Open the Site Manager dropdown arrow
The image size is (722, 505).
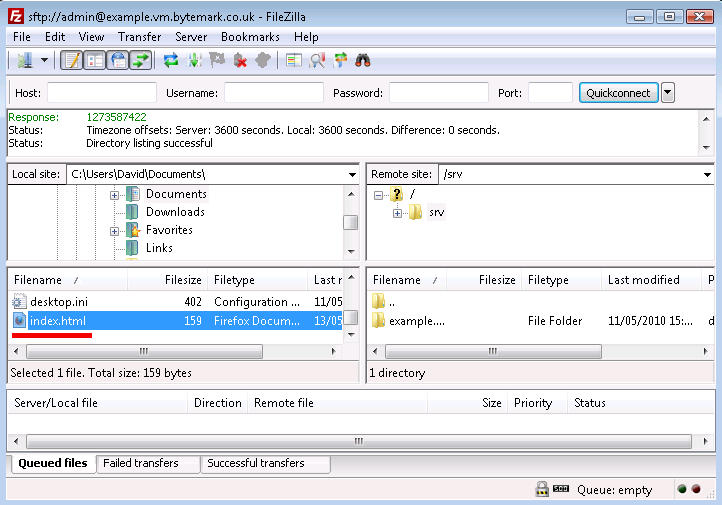pos(44,60)
